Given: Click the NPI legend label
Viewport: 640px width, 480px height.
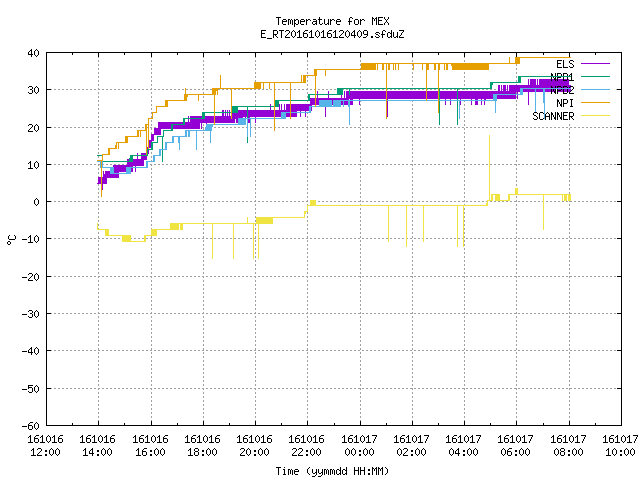Looking at the screenshot, I should (x=565, y=103).
